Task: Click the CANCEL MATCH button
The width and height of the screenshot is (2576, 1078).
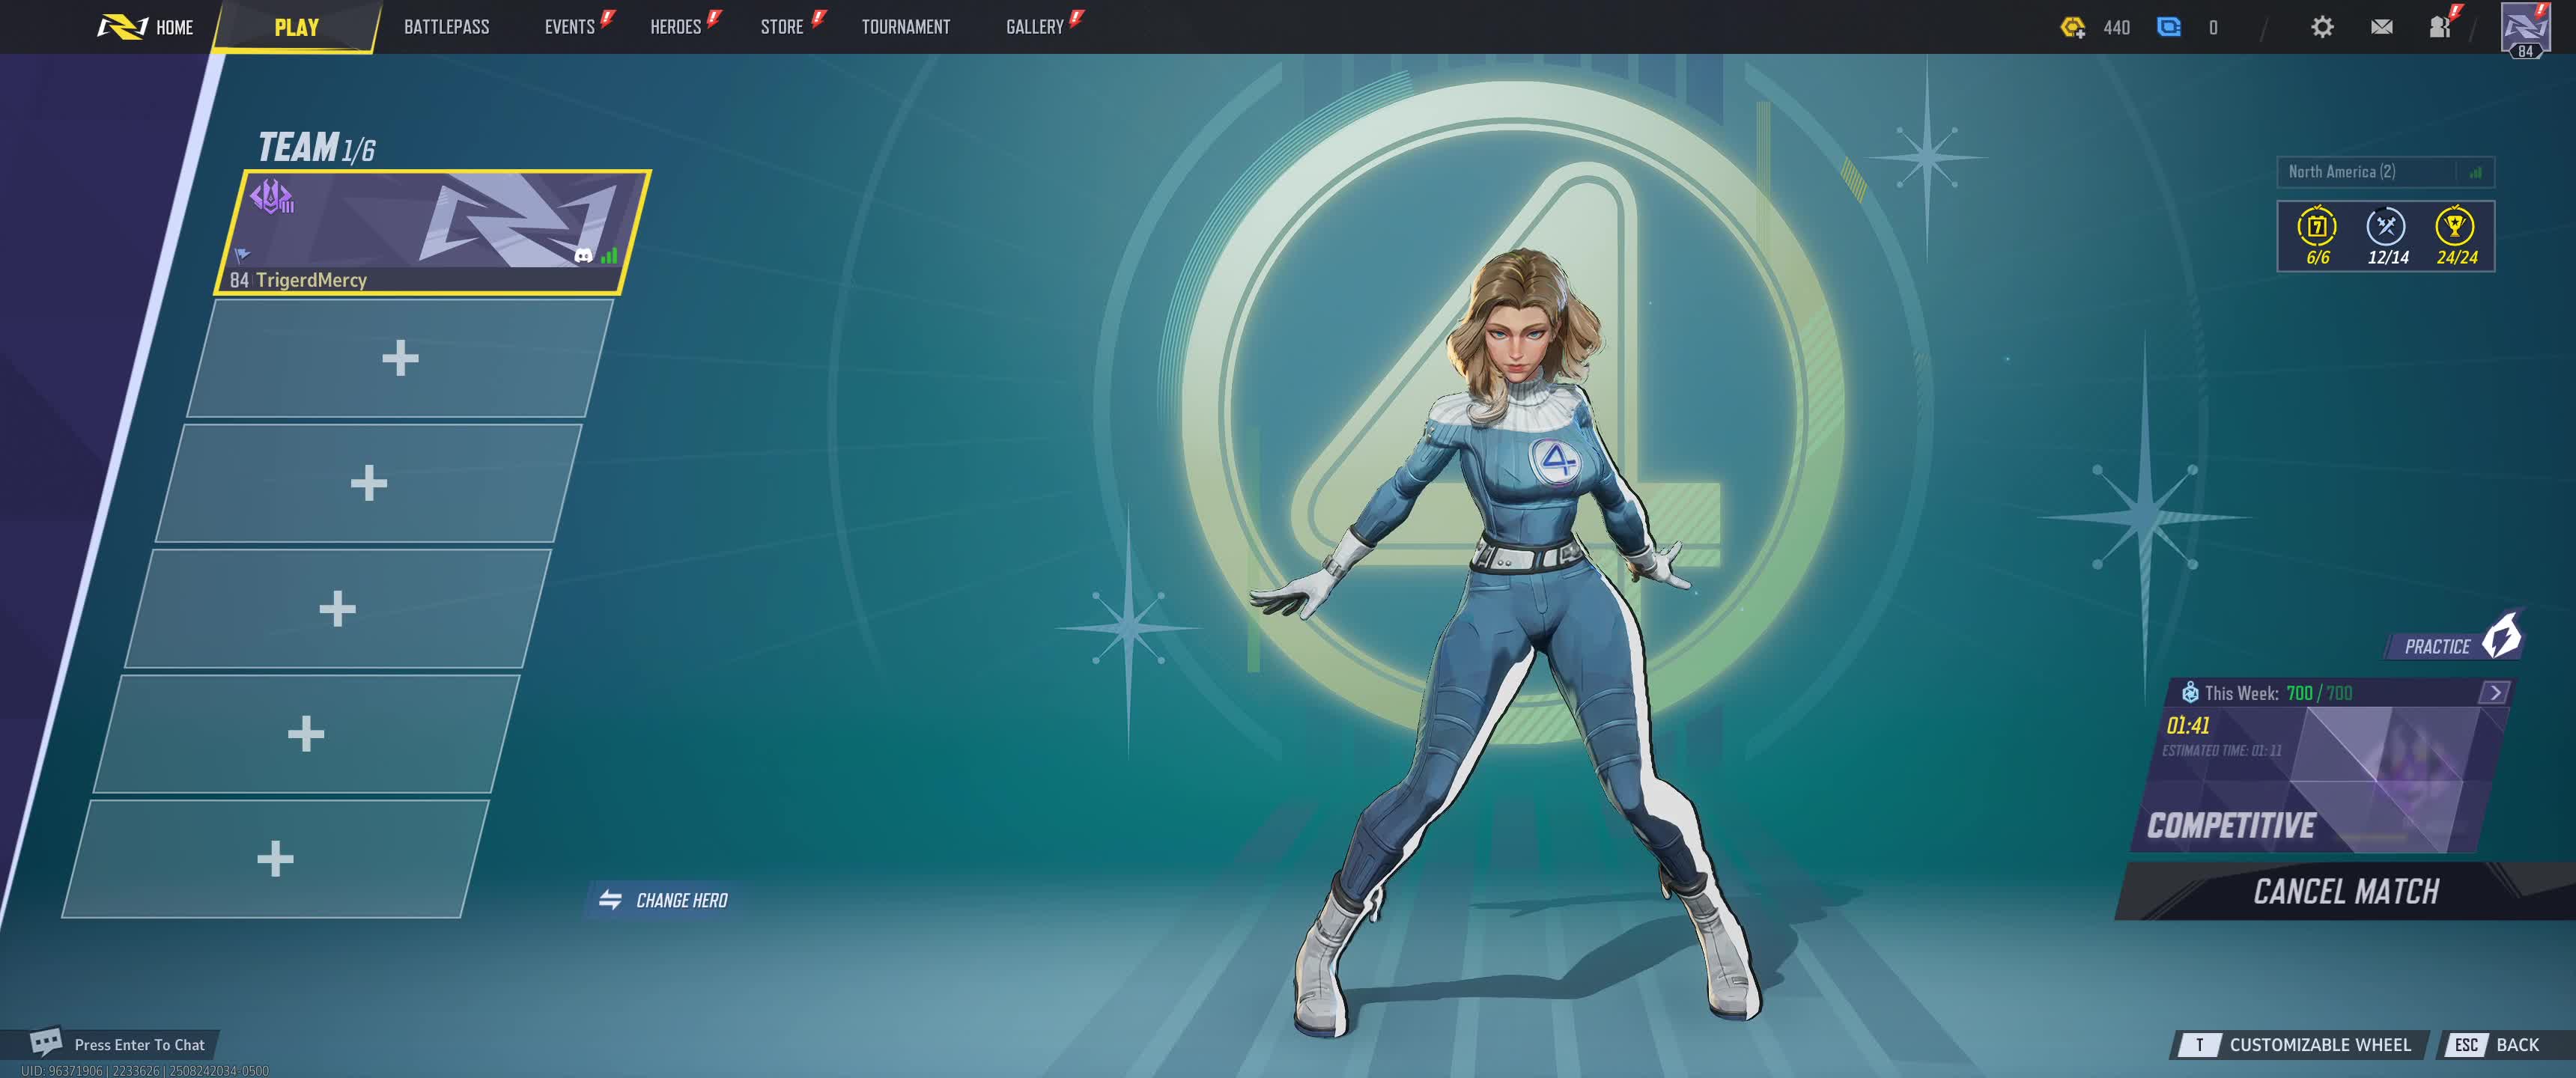Action: click(2345, 891)
